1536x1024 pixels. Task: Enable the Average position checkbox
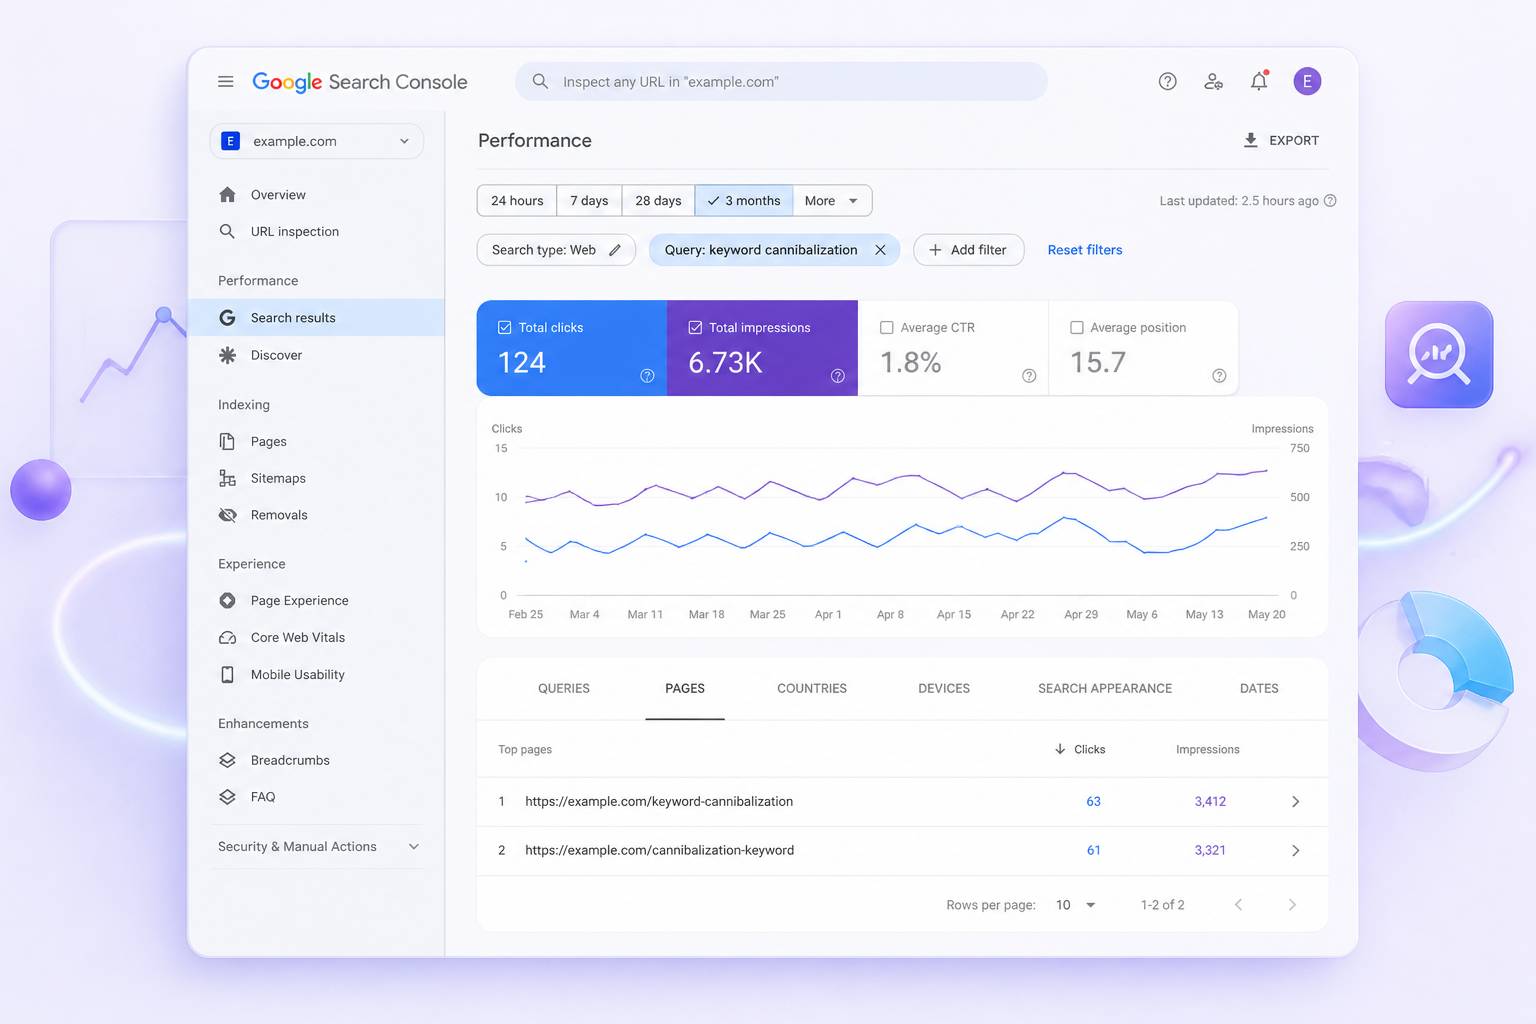coord(1077,327)
